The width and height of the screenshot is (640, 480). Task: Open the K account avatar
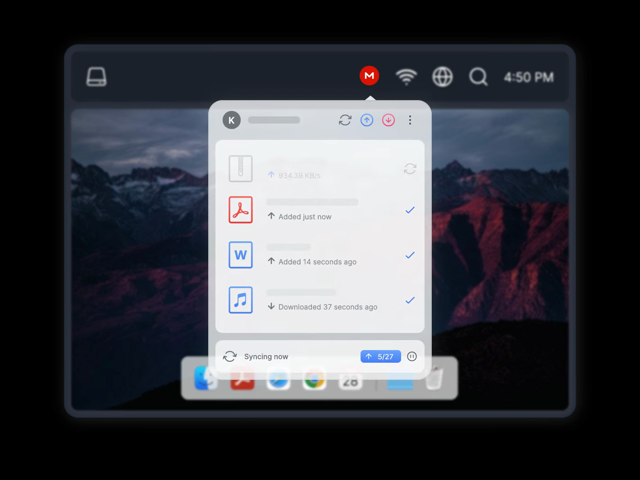point(231,120)
